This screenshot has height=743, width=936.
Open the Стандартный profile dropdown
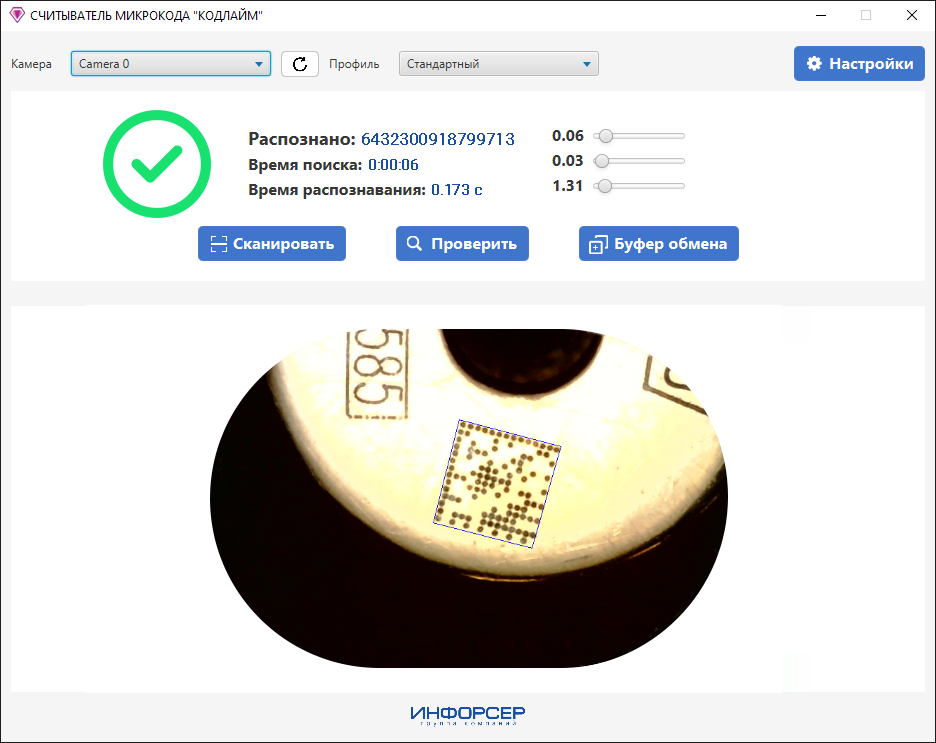[x=498, y=64]
